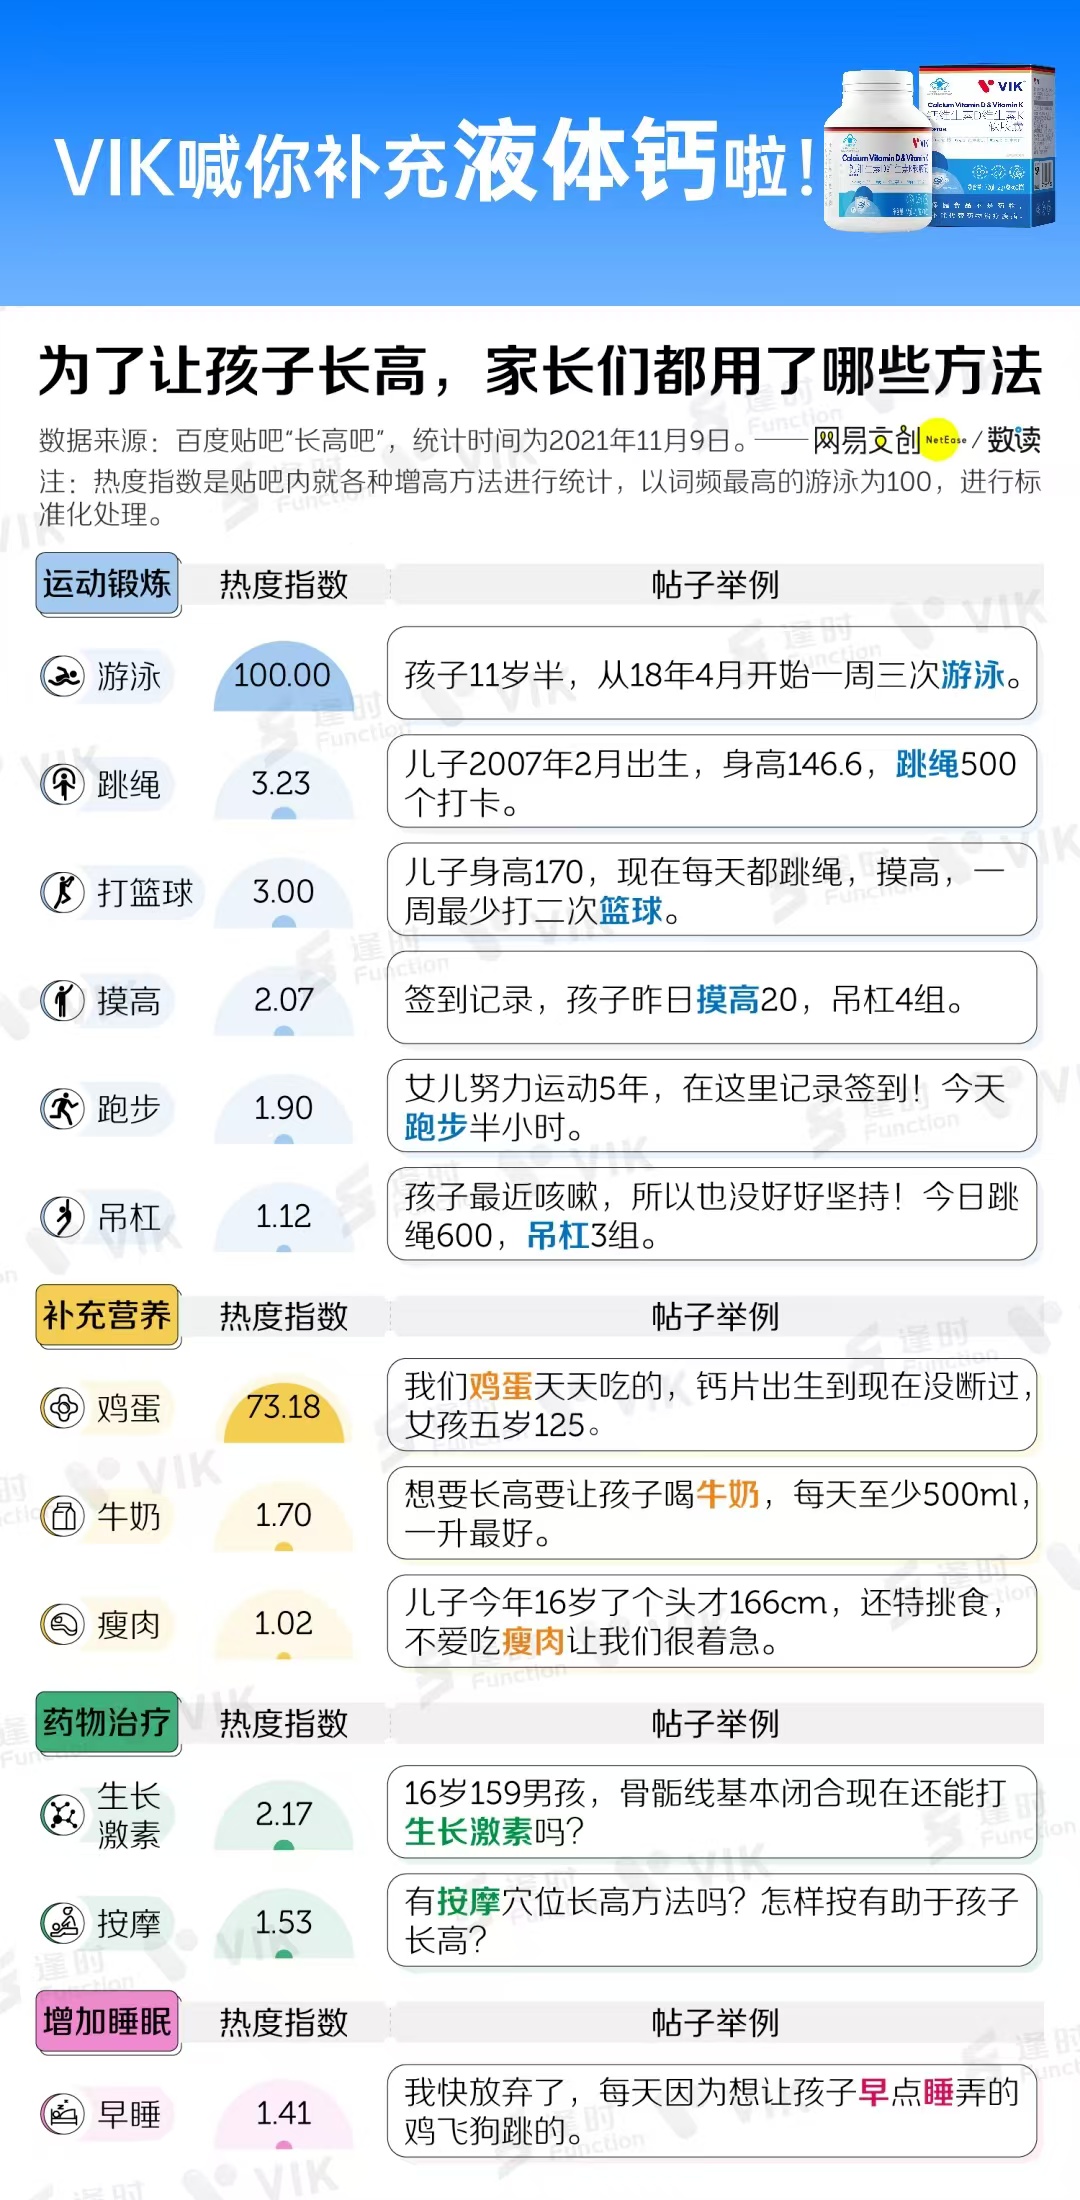
Task: Click the swimming icon beside 游泳
Action: pos(63,677)
